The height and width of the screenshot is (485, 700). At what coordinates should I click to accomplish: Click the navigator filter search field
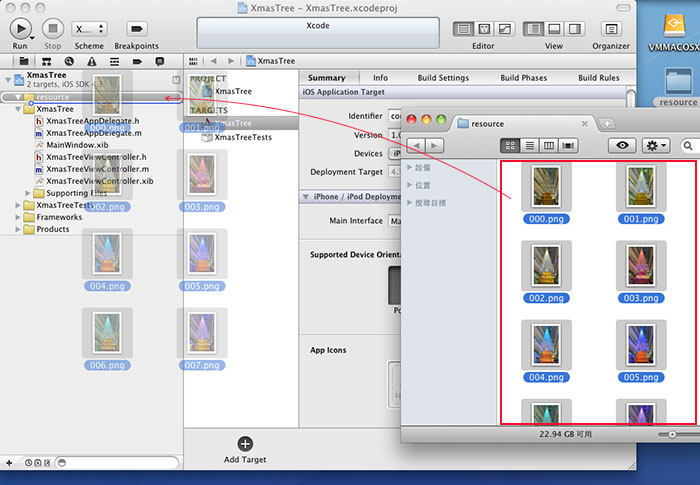pos(117,463)
